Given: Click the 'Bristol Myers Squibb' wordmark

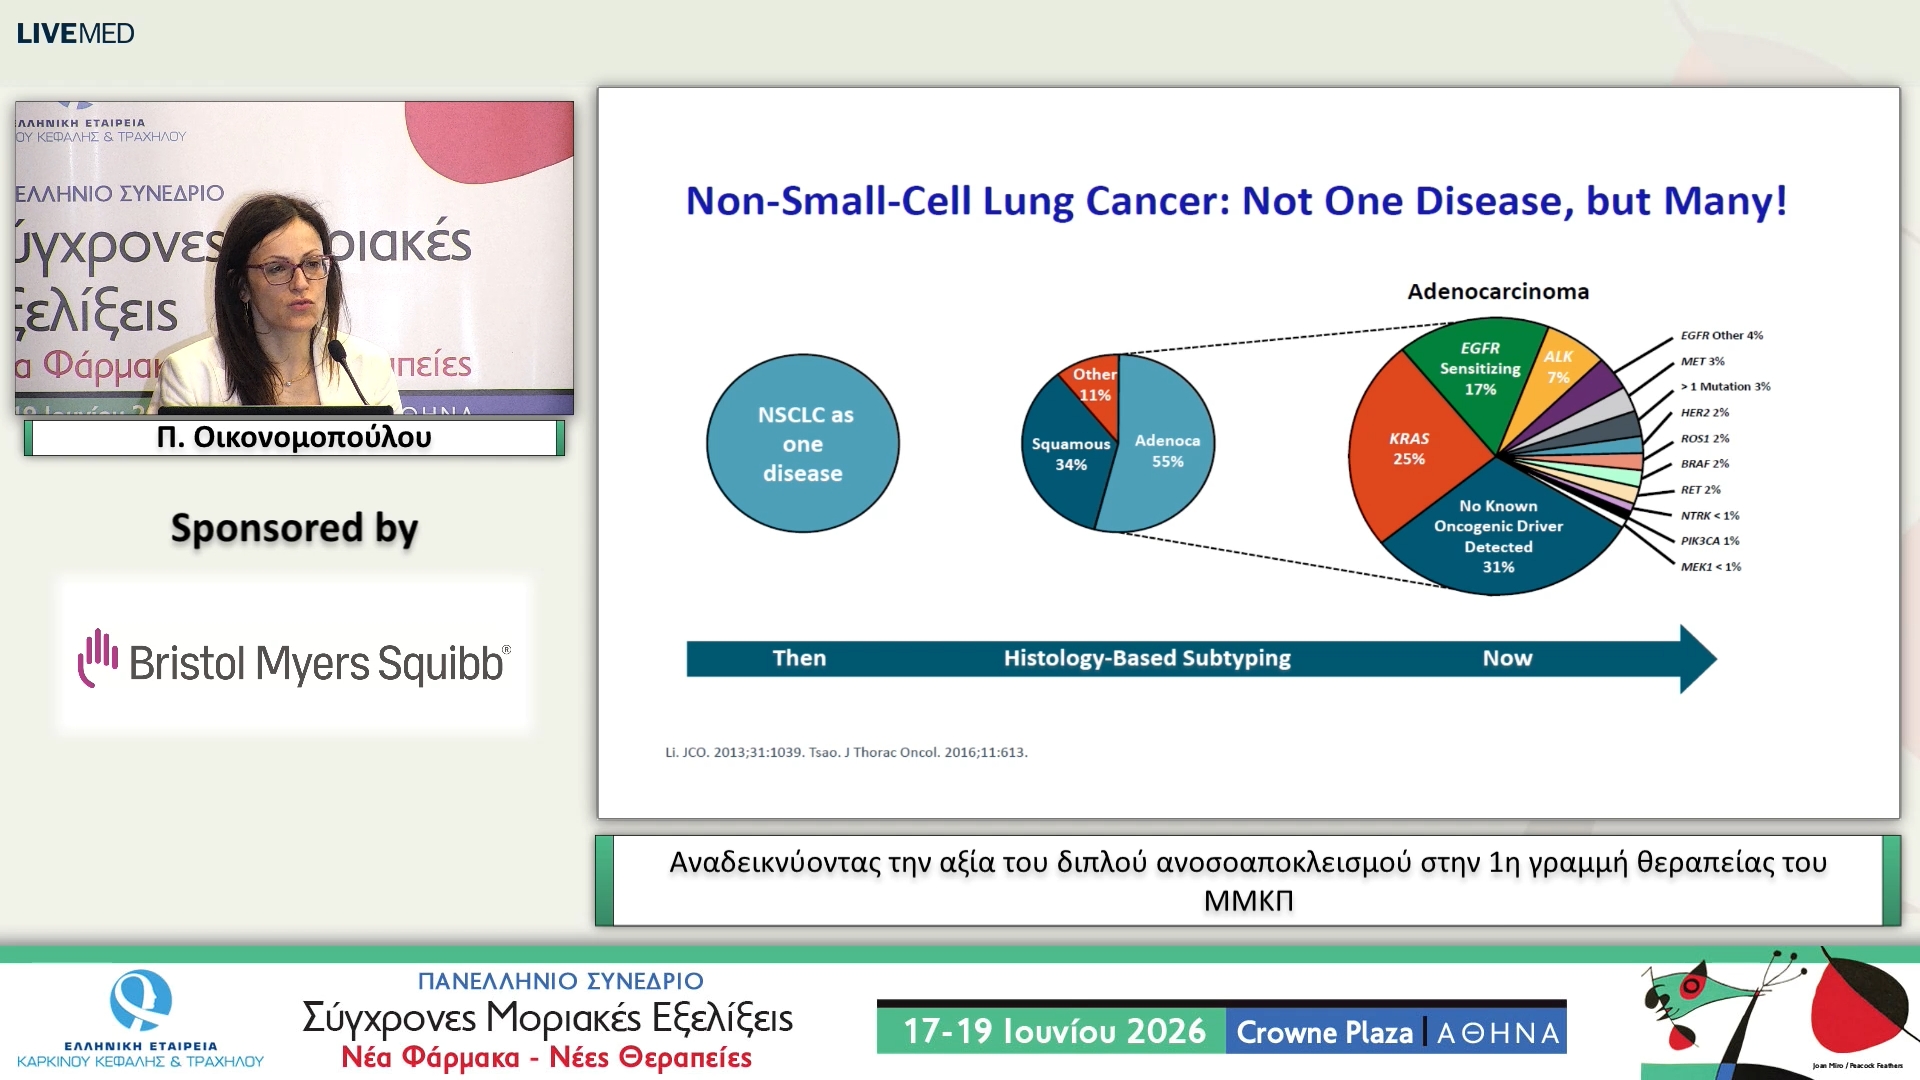Looking at the screenshot, I should 320,663.
